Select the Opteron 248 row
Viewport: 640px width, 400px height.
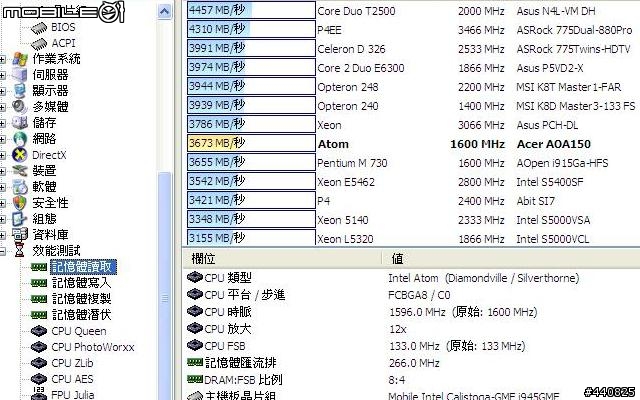tap(413, 87)
